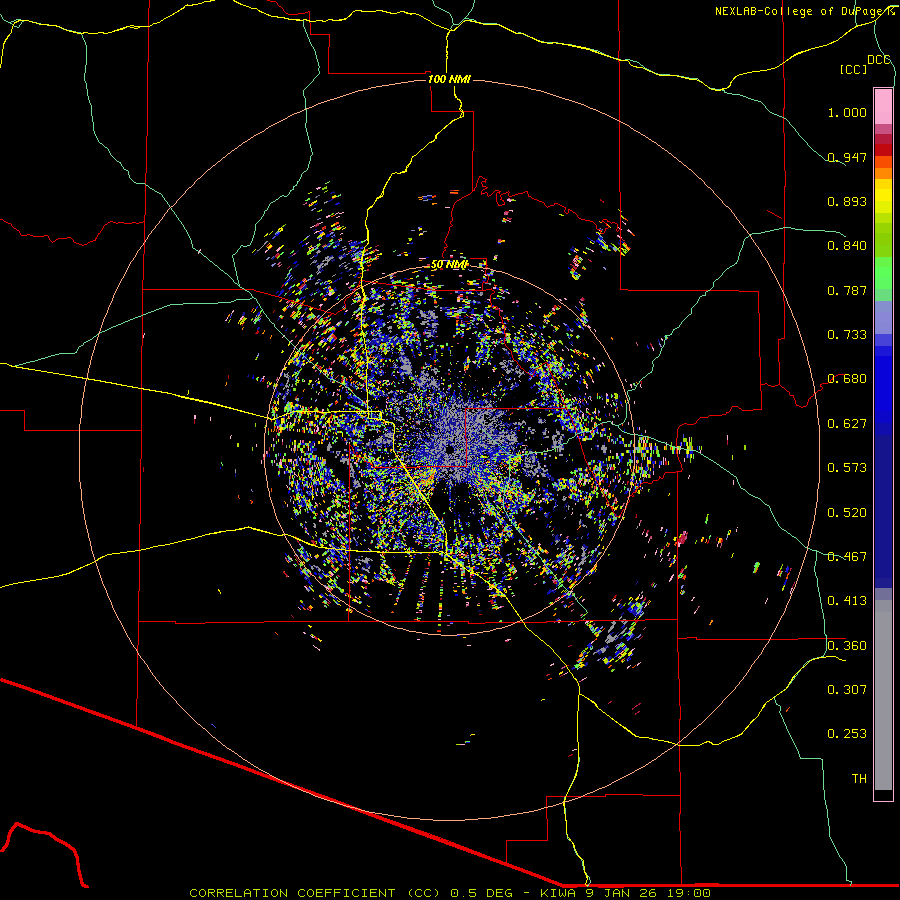Select the 0.627 scale value
The width and height of the screenshot is (900, 900).
point(847,424)
